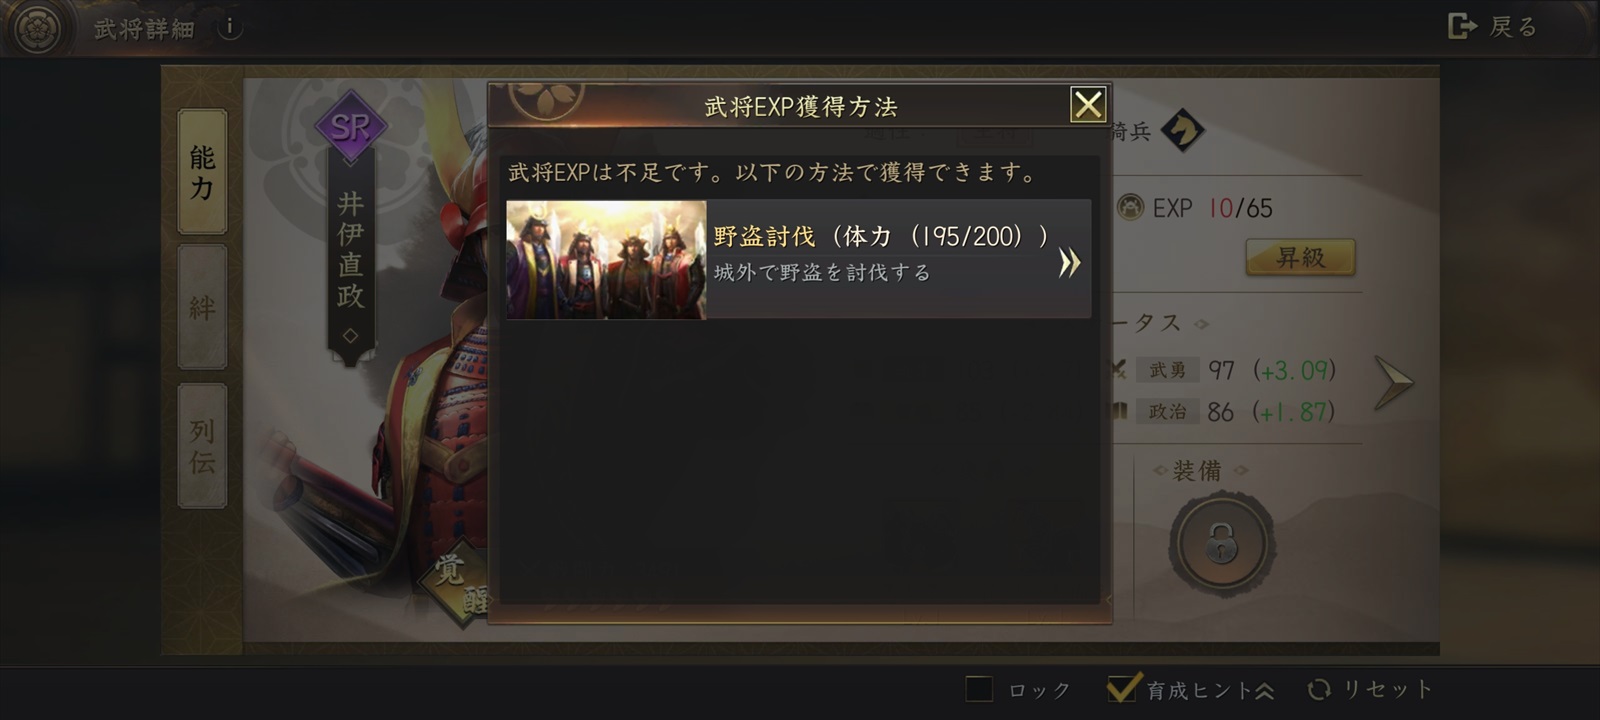
Task: Open the info icon beside 武将詳細
Action: coord(229,27)
